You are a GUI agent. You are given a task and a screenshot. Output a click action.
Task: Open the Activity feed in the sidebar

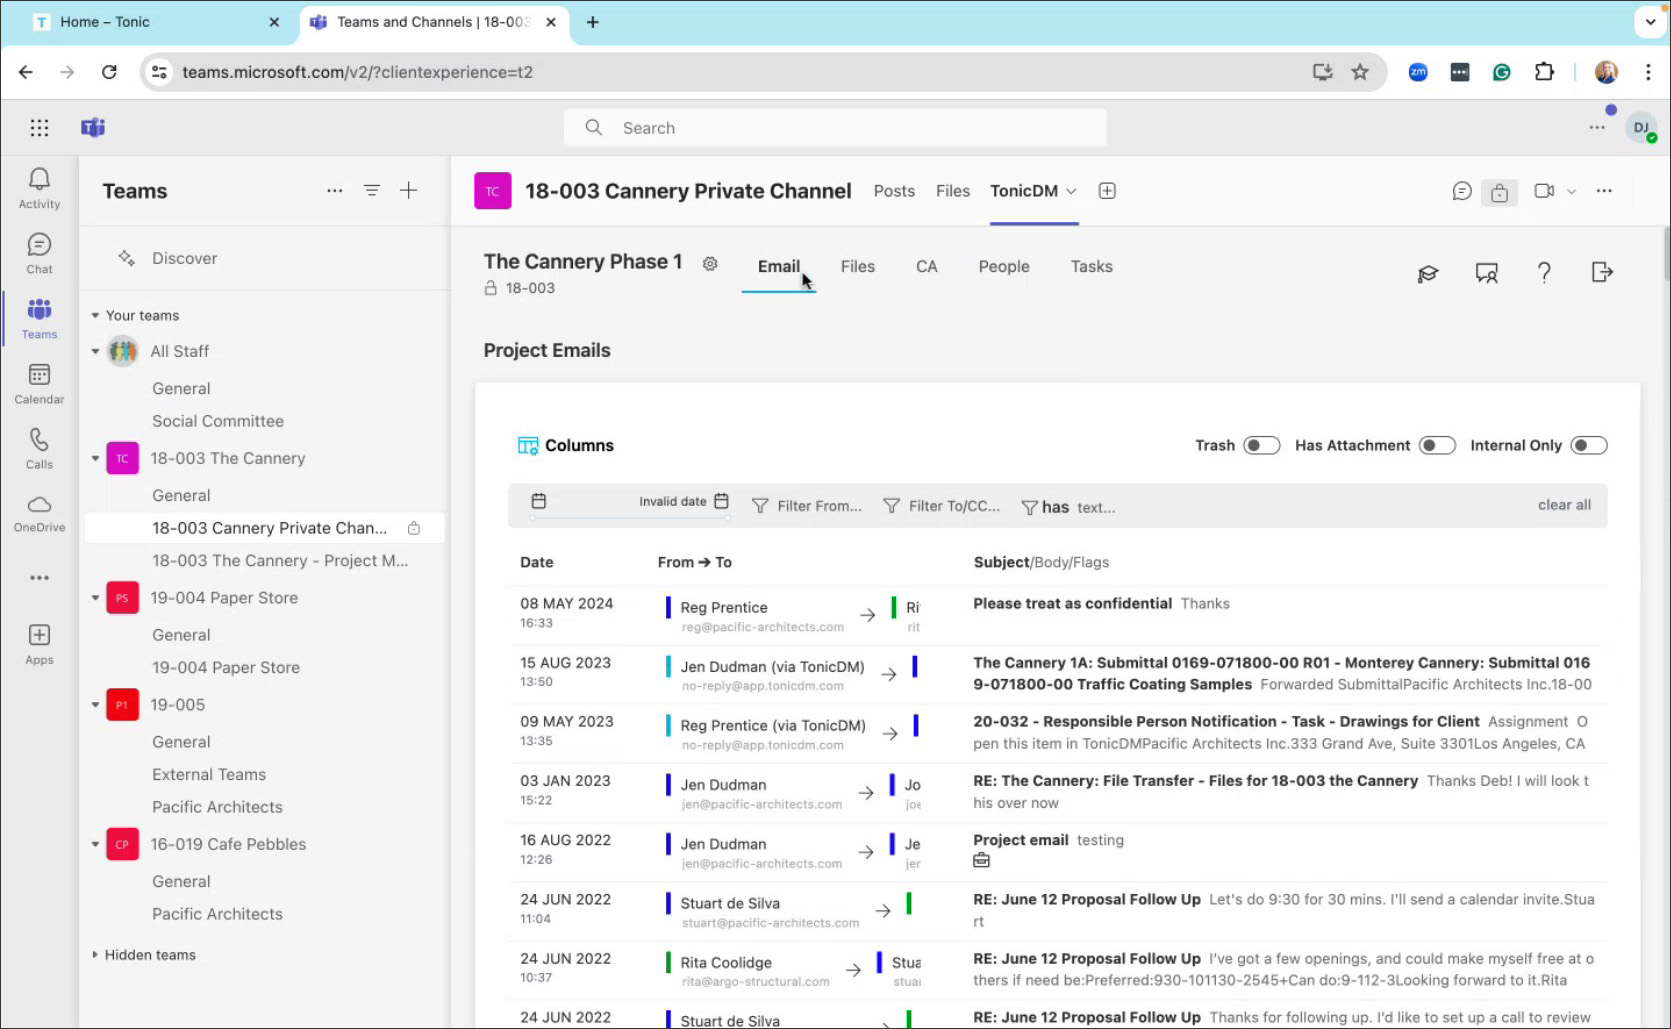[x=39, y=188]
